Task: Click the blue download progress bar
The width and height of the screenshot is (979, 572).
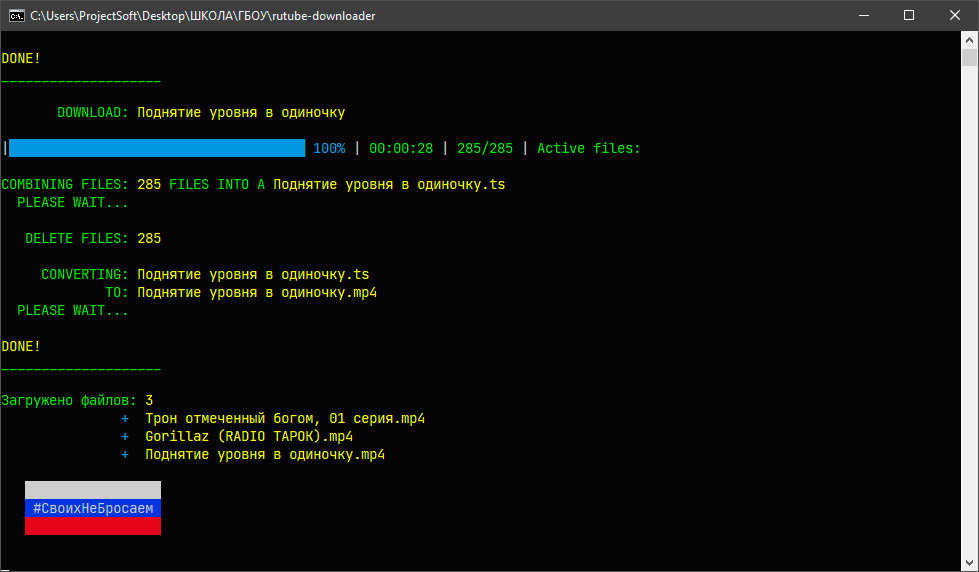Action: pos(156,148)
